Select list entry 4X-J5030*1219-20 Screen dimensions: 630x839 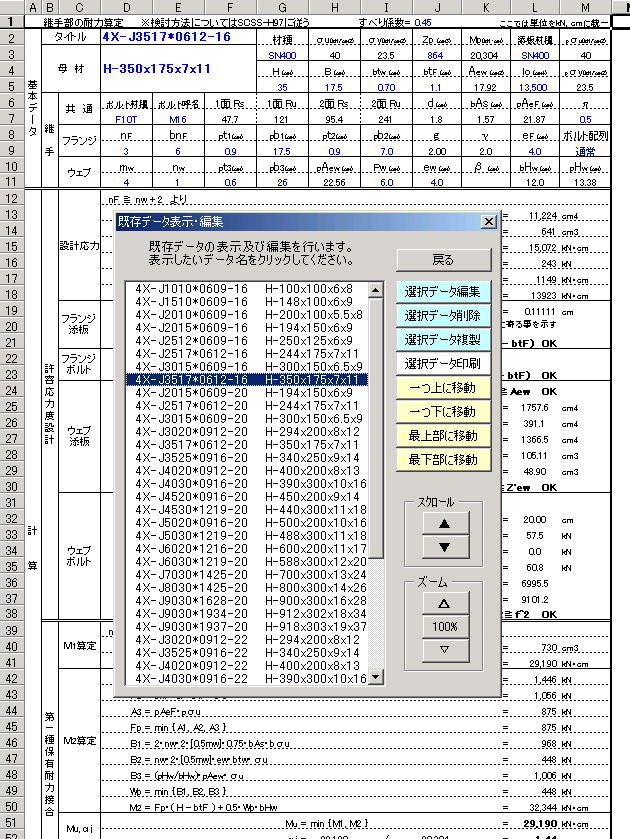(247, 536)
